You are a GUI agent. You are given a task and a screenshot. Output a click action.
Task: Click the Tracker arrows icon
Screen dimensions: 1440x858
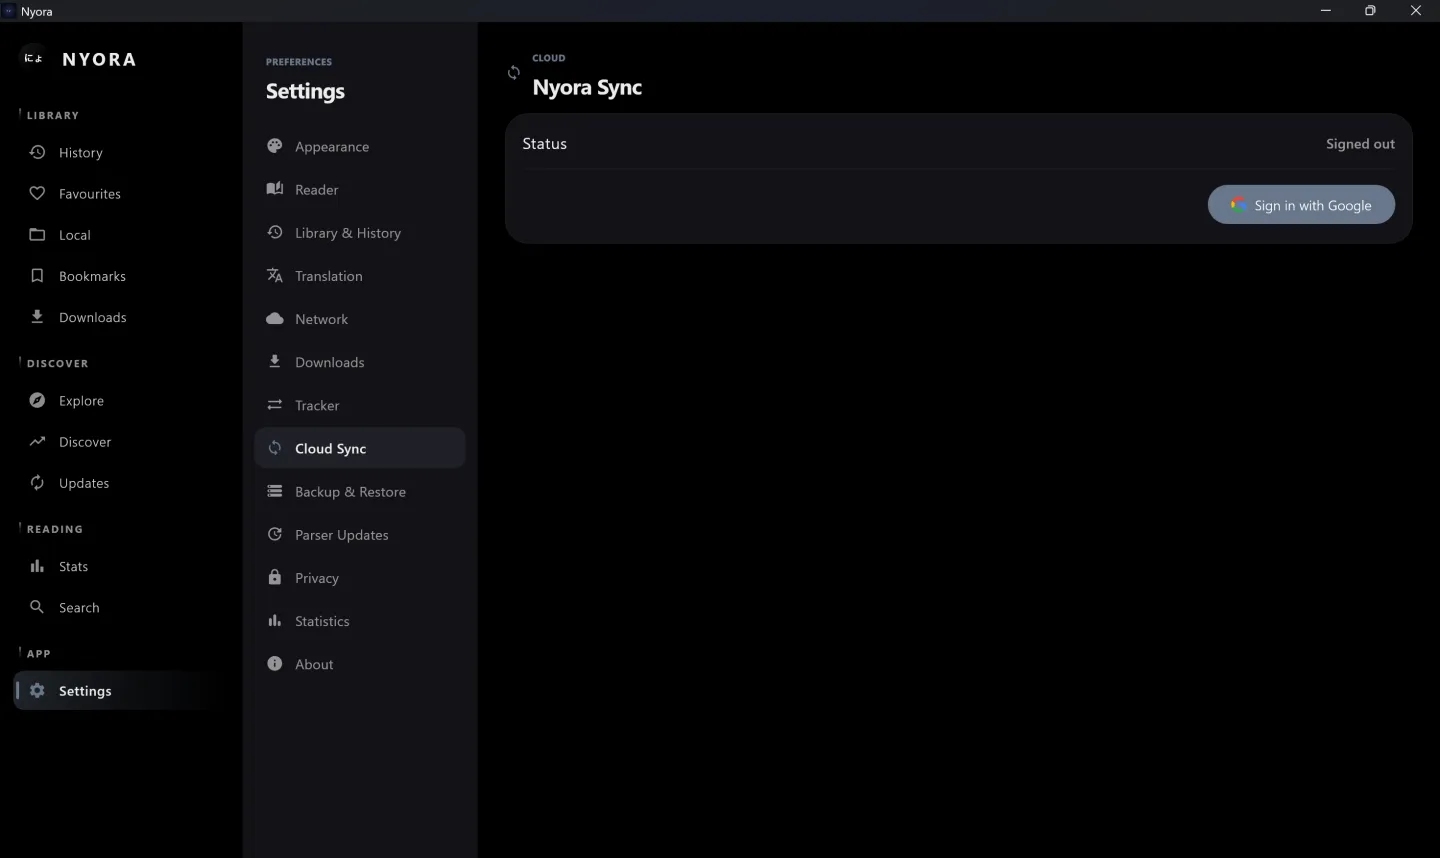[x=275, y=405]
